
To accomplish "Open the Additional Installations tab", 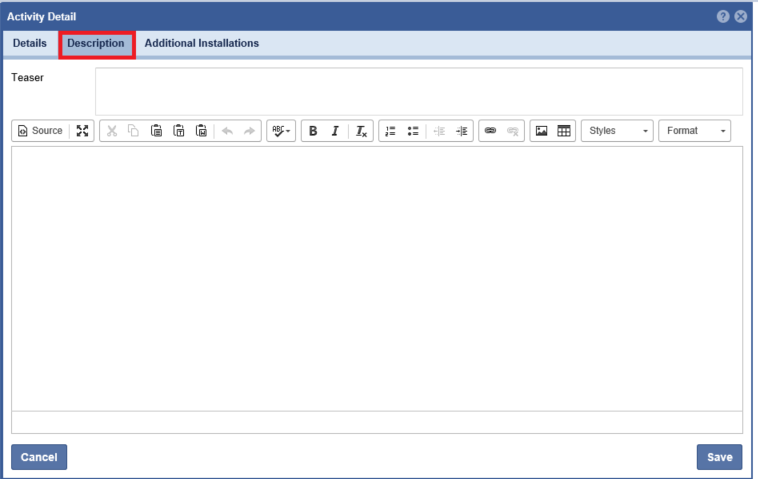I will point(202,44).
